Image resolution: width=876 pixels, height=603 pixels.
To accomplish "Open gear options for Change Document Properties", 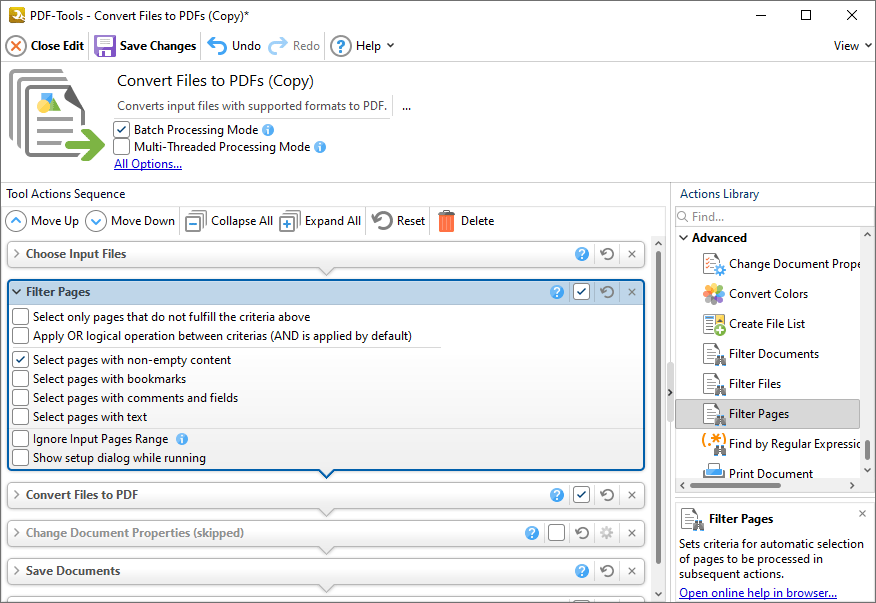I will pos(607,533).
